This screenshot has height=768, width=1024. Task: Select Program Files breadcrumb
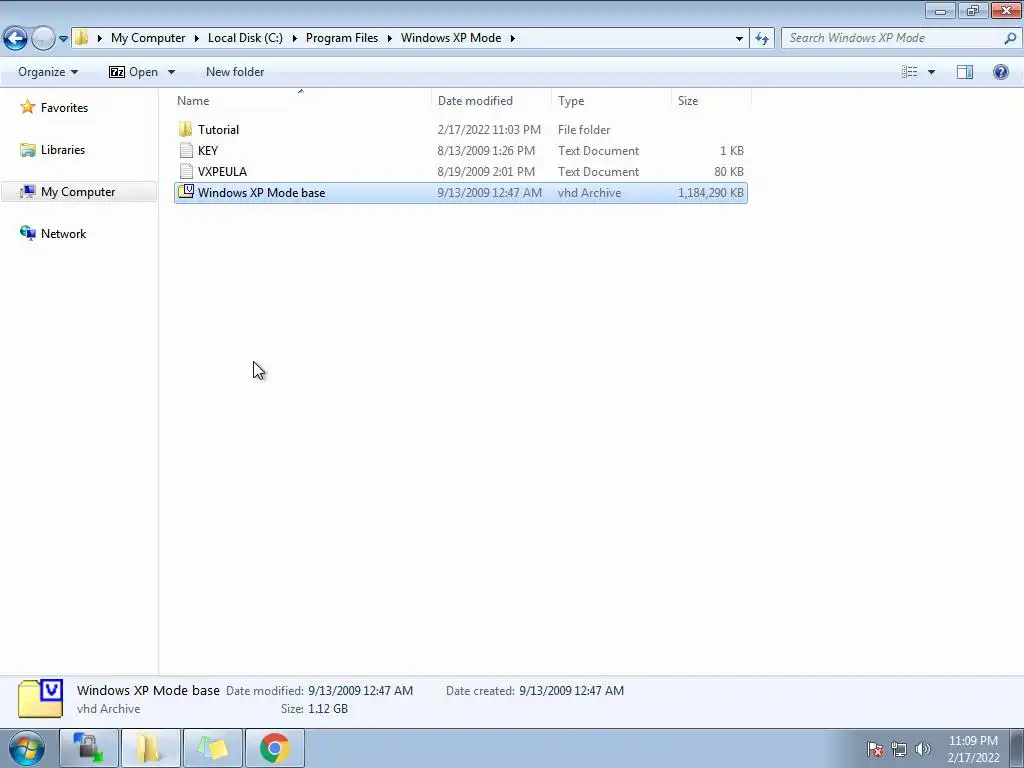[x=342, y=38]
